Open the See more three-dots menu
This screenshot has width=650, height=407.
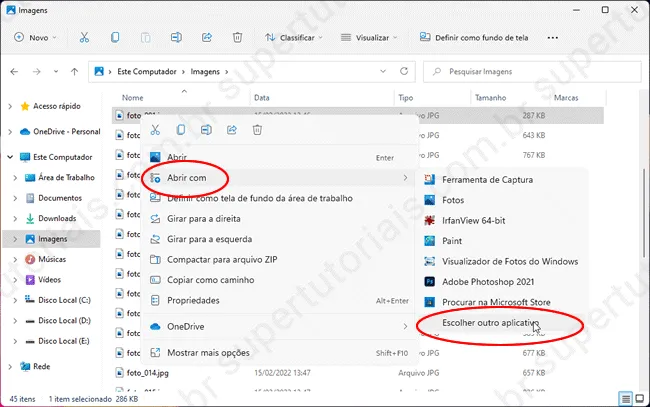[x=553, y=38]
